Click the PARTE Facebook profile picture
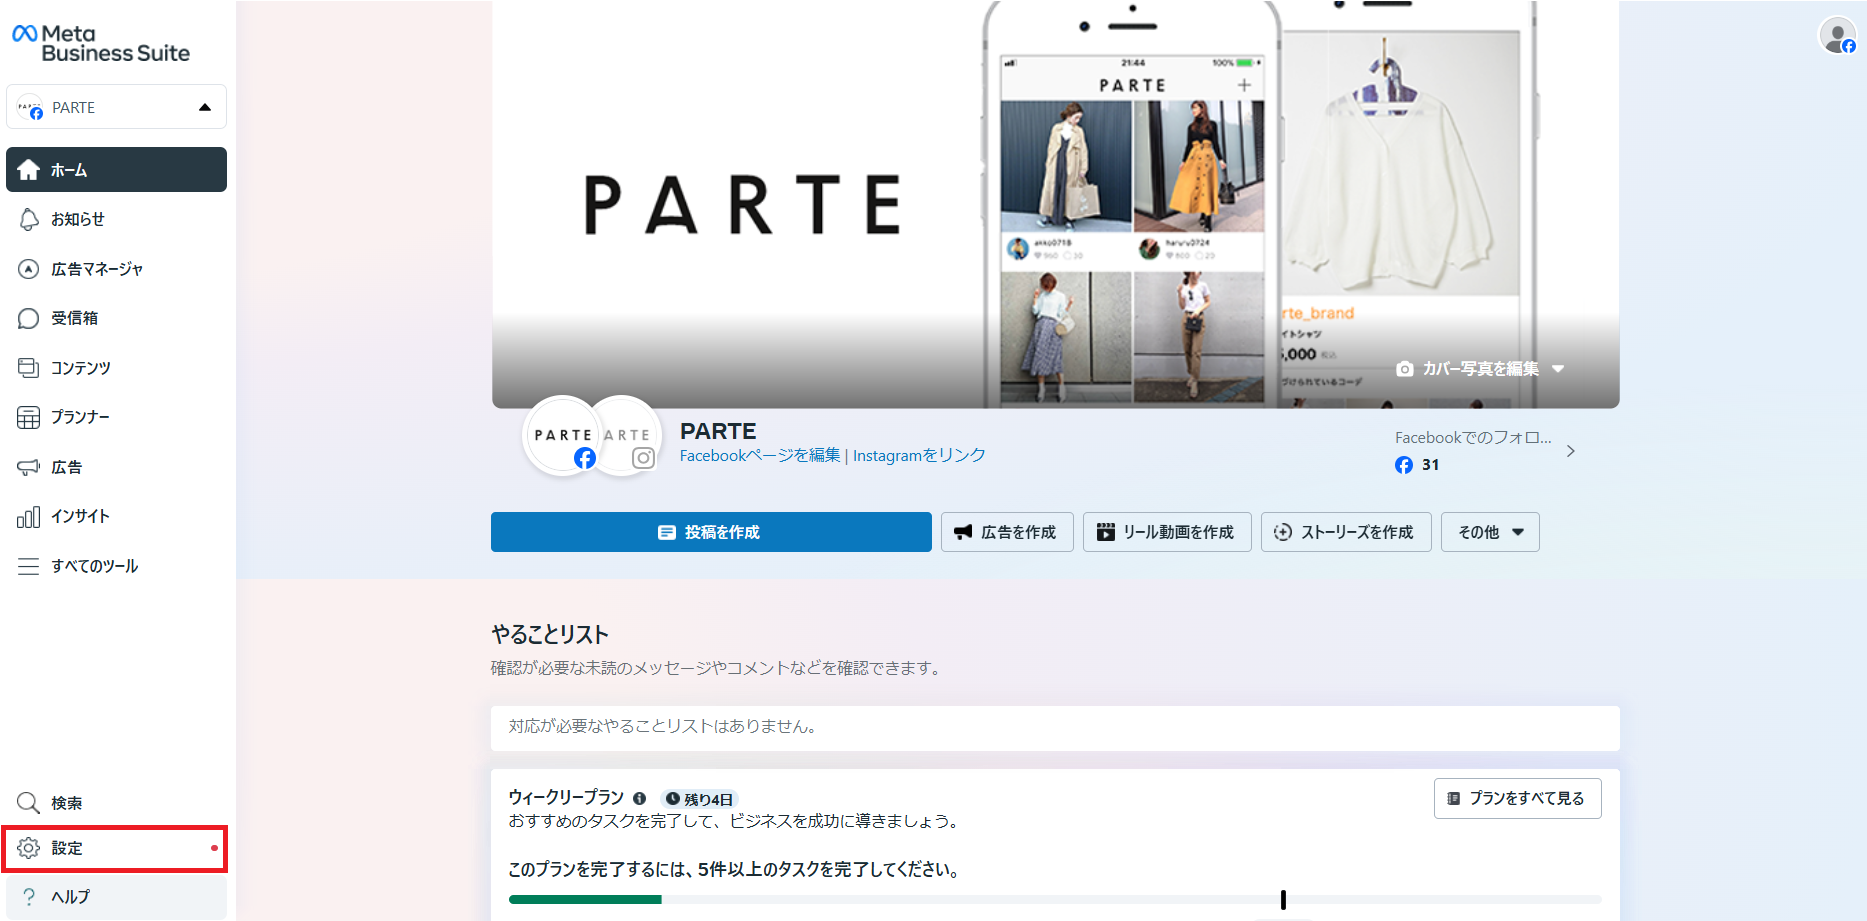The image size is (1867, 921). 562,435
